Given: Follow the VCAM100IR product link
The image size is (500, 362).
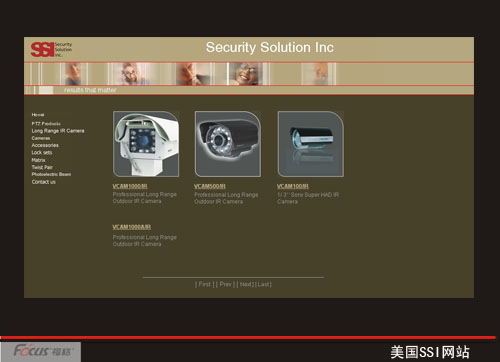Looking at the screenshot, I should tap(293, 186).
